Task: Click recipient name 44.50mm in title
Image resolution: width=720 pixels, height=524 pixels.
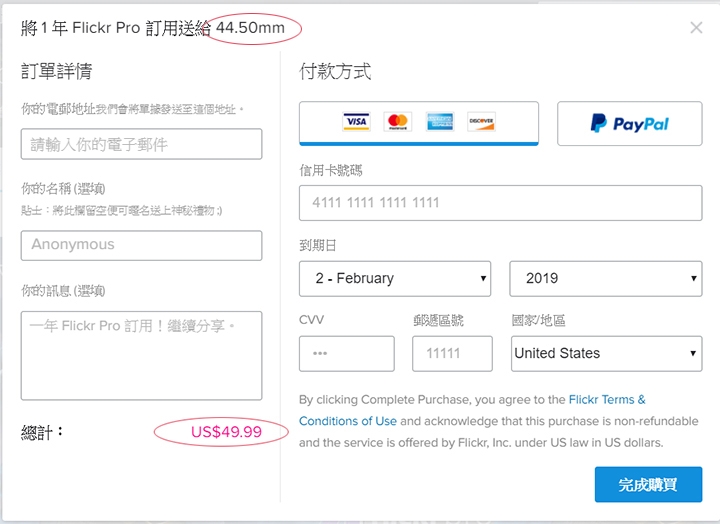Action: [250, 28]
